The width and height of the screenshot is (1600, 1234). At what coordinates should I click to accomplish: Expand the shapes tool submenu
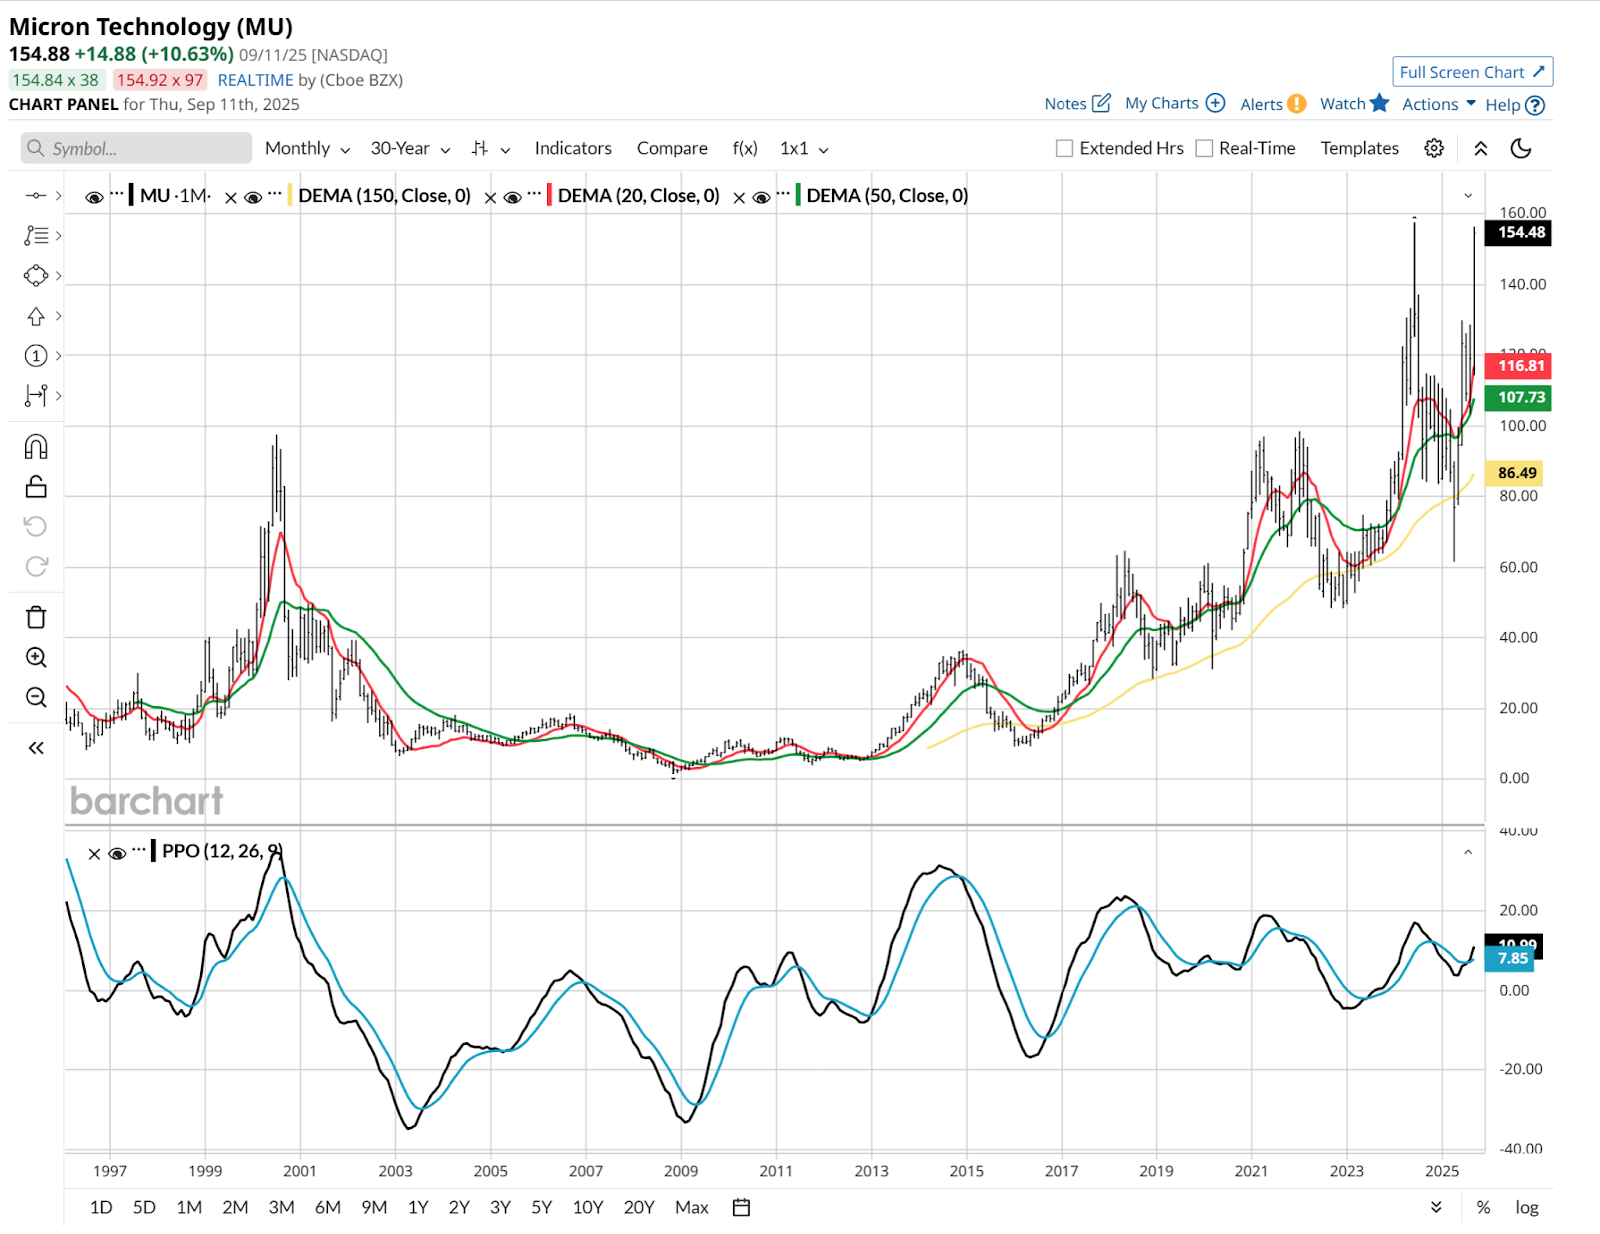pyautogui.click(x=59, y=275)
